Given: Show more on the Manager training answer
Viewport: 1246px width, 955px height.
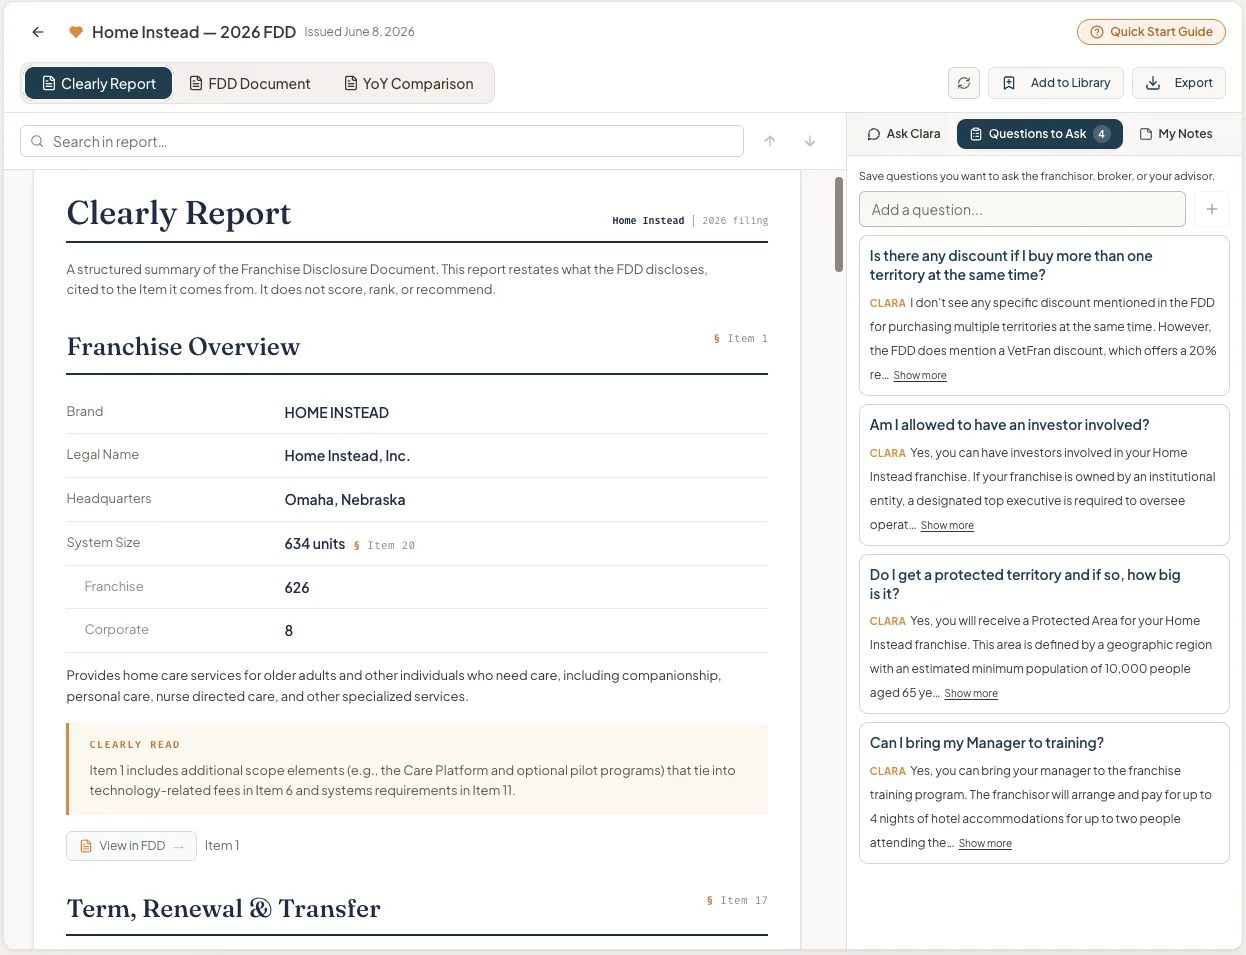Looking at the screenshot, I should (x=985, y=844).
